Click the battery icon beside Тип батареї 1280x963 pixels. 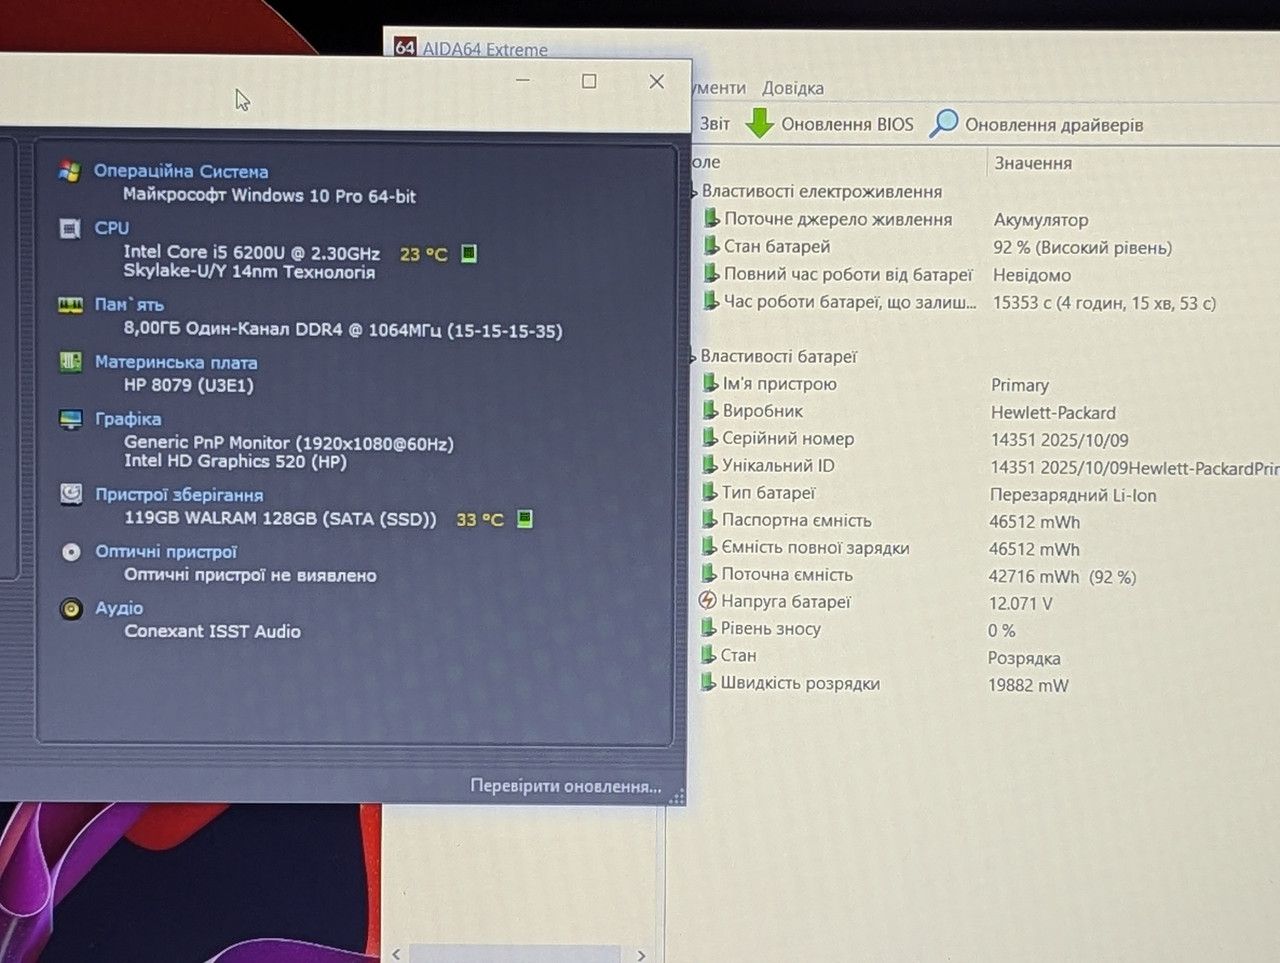710,492
